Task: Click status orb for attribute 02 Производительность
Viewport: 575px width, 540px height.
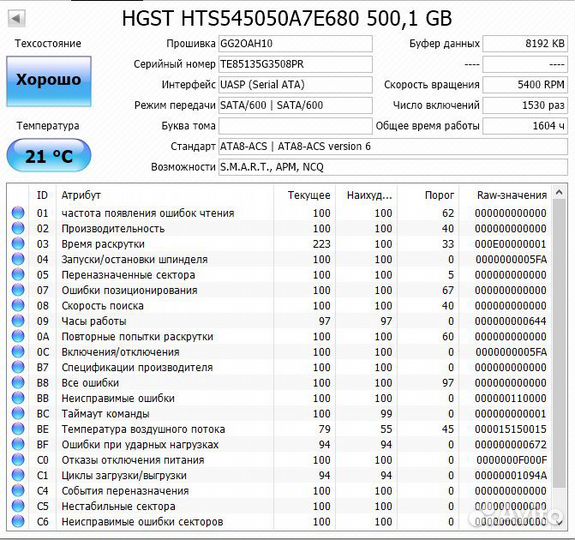Action: pyautogui.click(x=18, y=228)
